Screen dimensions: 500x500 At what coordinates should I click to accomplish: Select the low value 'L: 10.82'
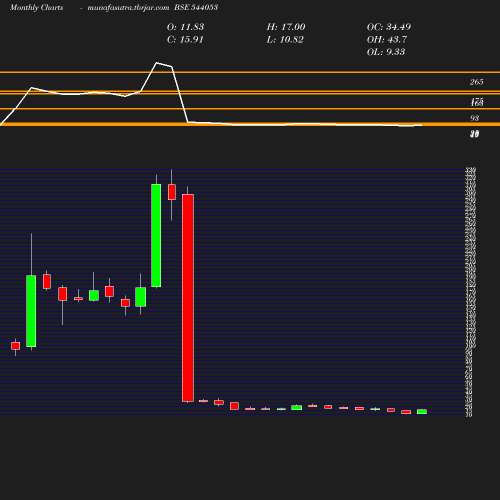tap(285, 40)
